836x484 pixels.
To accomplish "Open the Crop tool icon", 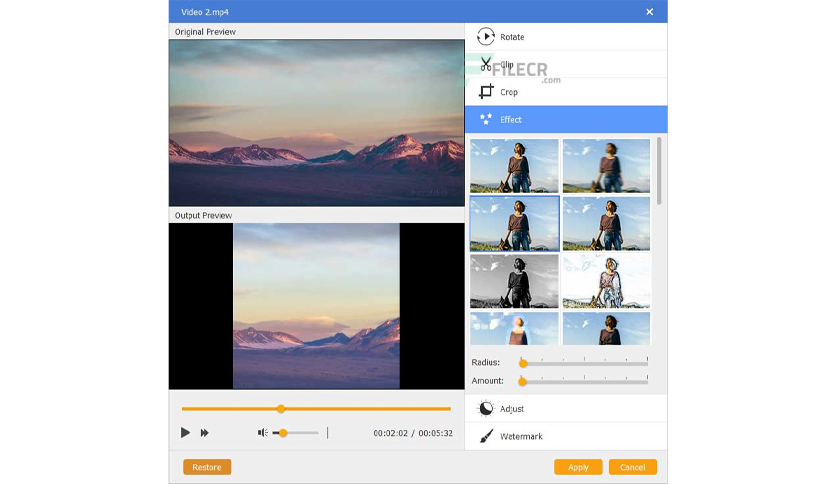I will click(486, 92).
